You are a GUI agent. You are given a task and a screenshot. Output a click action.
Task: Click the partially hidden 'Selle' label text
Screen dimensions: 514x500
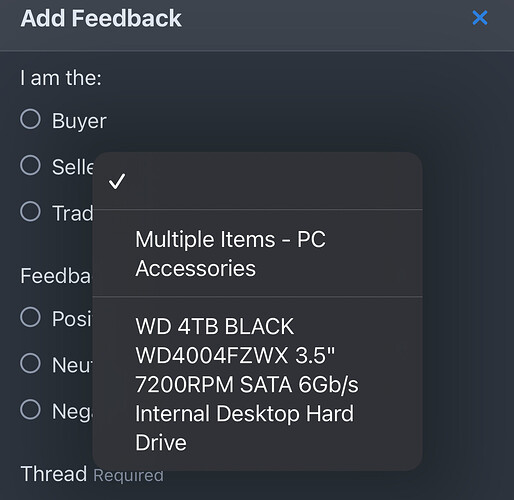click(73, 167)
